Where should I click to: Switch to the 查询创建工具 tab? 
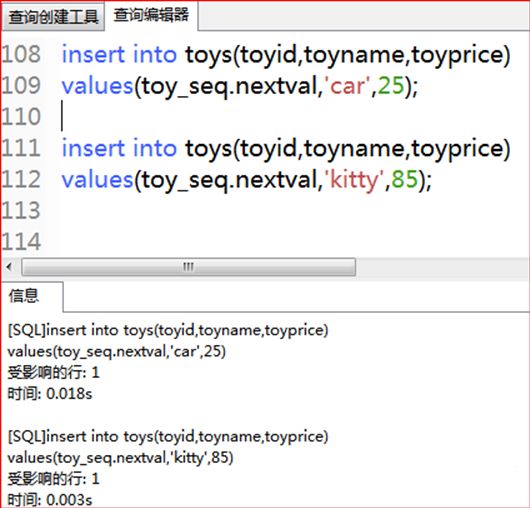pos(53,17)
